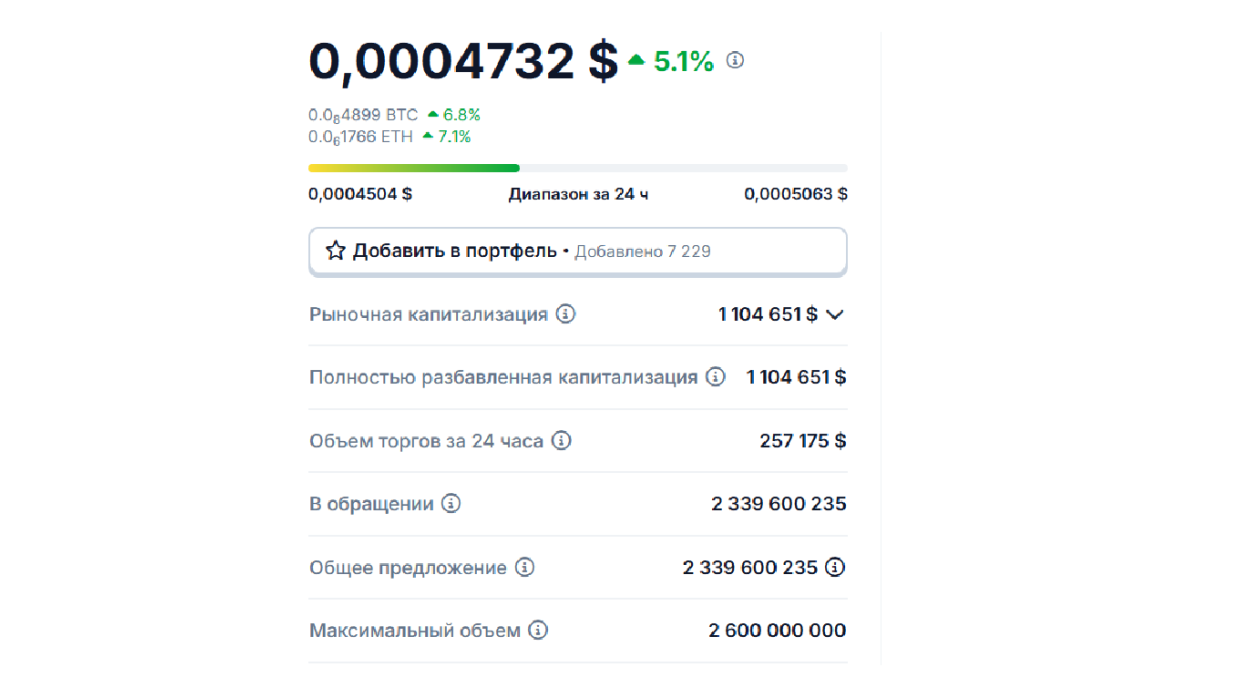
Task: Click the 24h price range progress bar
Action: click(x=578, y=168)
